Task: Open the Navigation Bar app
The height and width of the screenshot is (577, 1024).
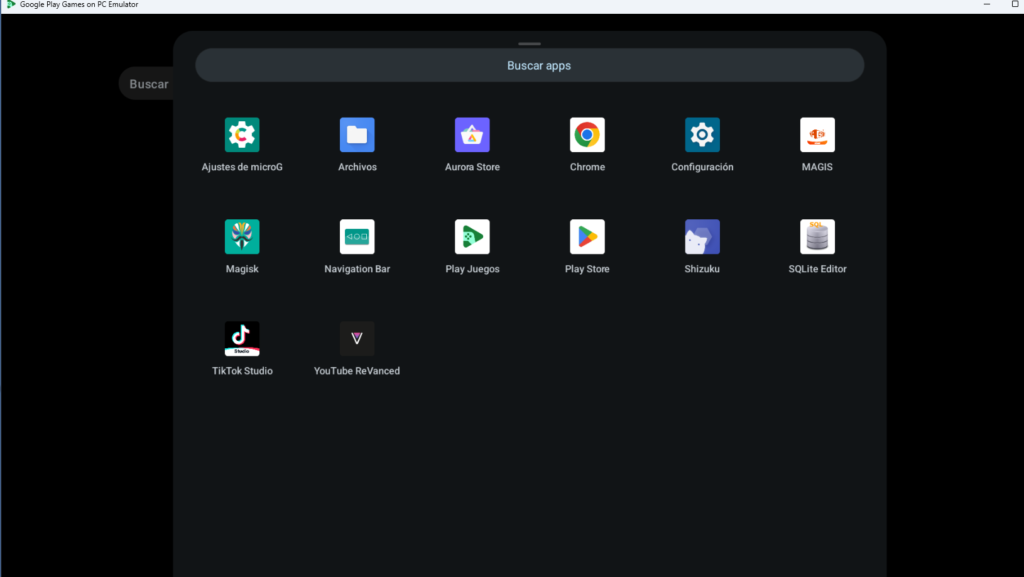Action: [x=357, y=237]
